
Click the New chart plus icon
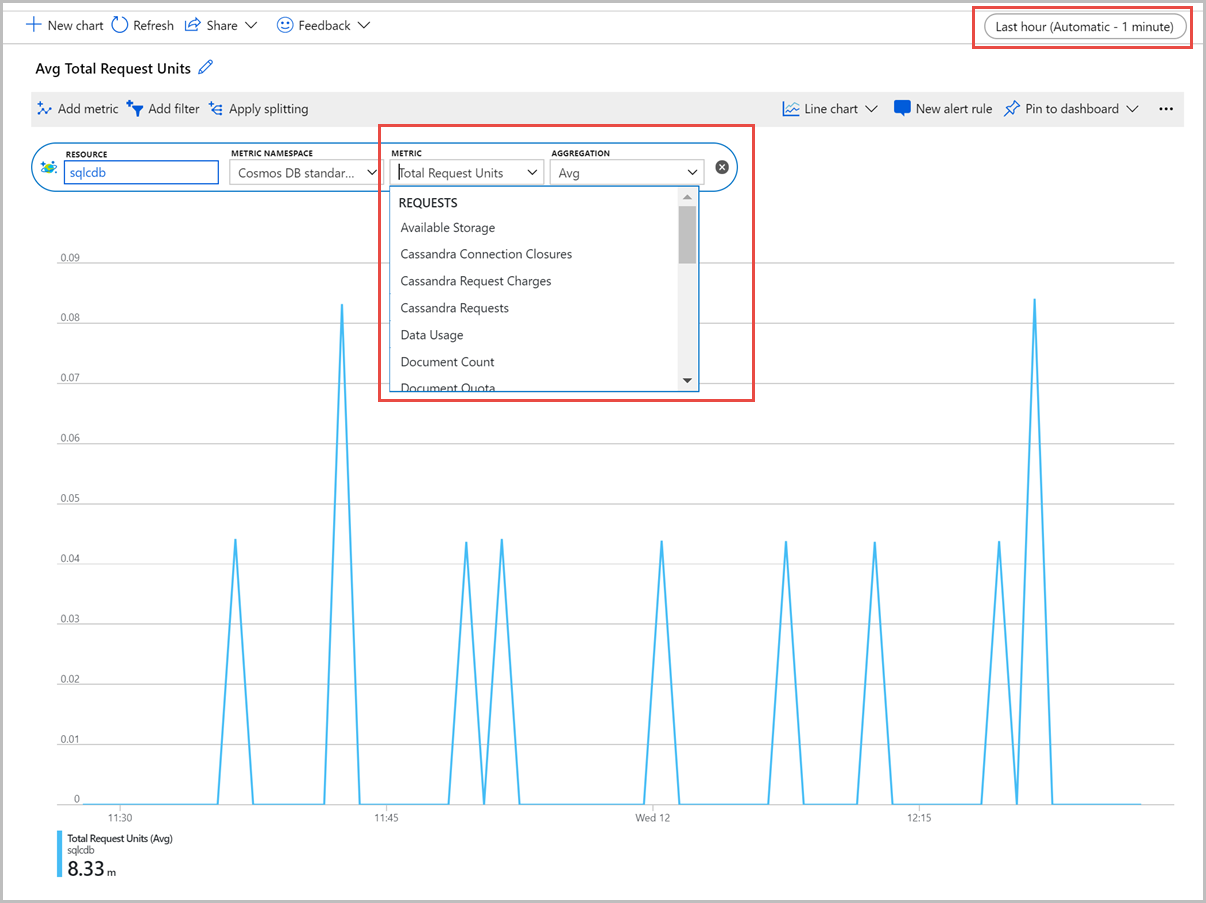33,25
